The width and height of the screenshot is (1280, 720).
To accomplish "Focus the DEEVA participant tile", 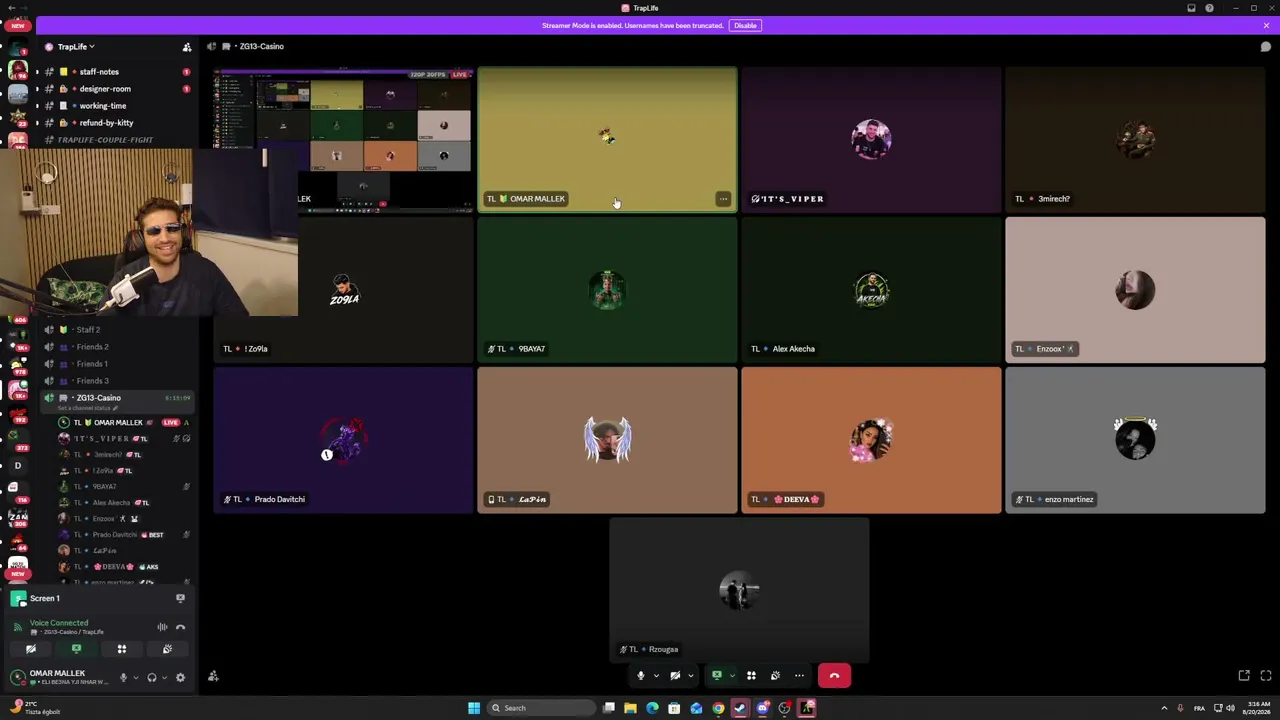I will [871, 440].
